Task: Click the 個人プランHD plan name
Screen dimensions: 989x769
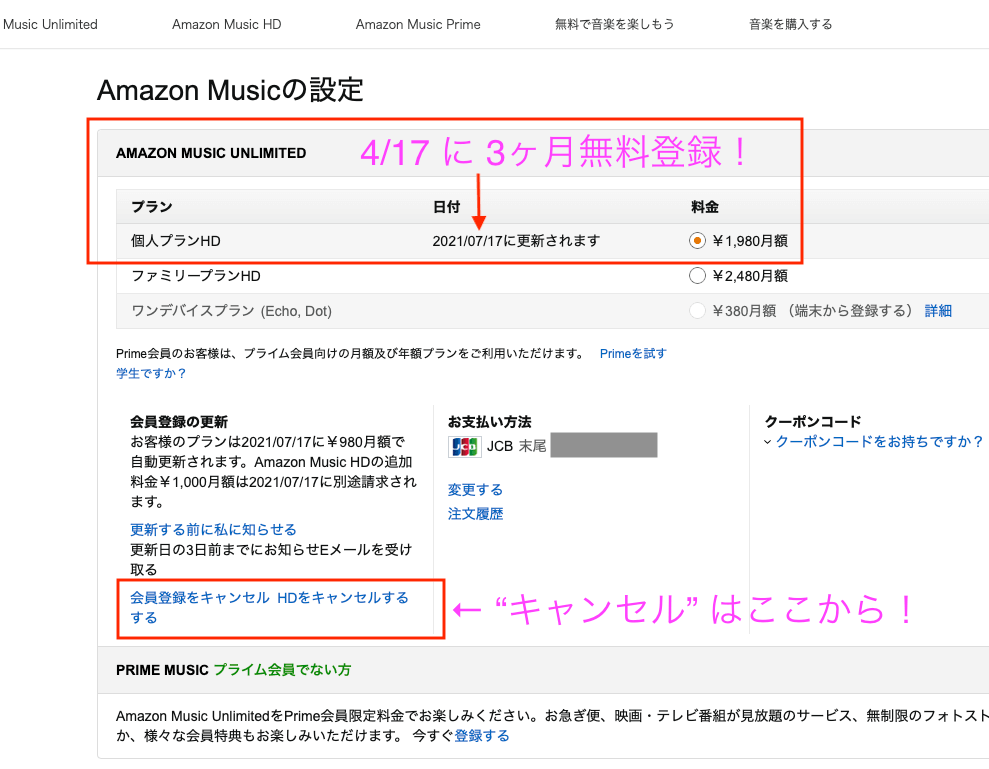Action: point(176,241)
